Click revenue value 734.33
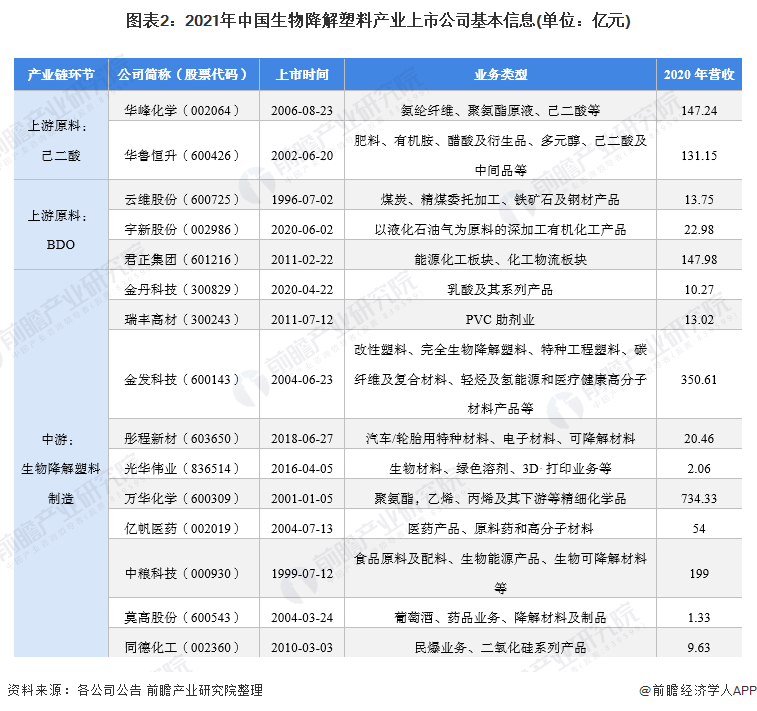The width and height of the screenshot is (757, 711). [699, 498]
